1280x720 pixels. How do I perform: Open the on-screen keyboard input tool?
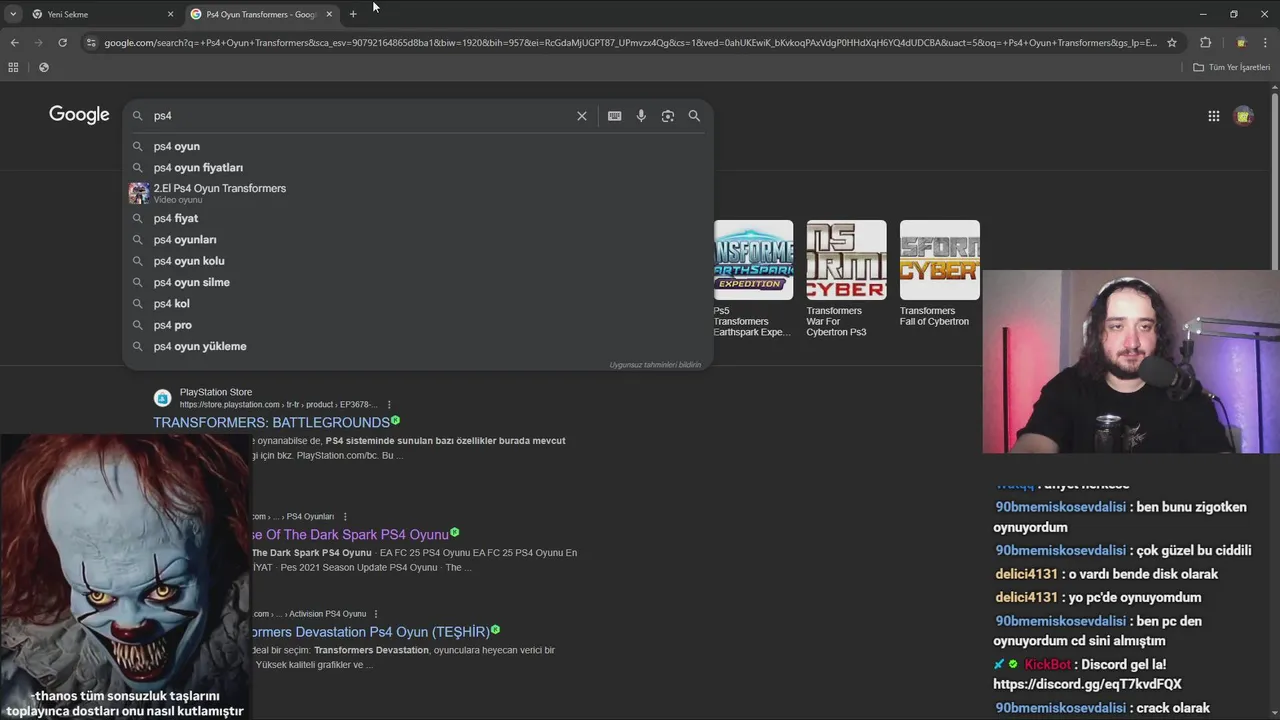point(615,116)
